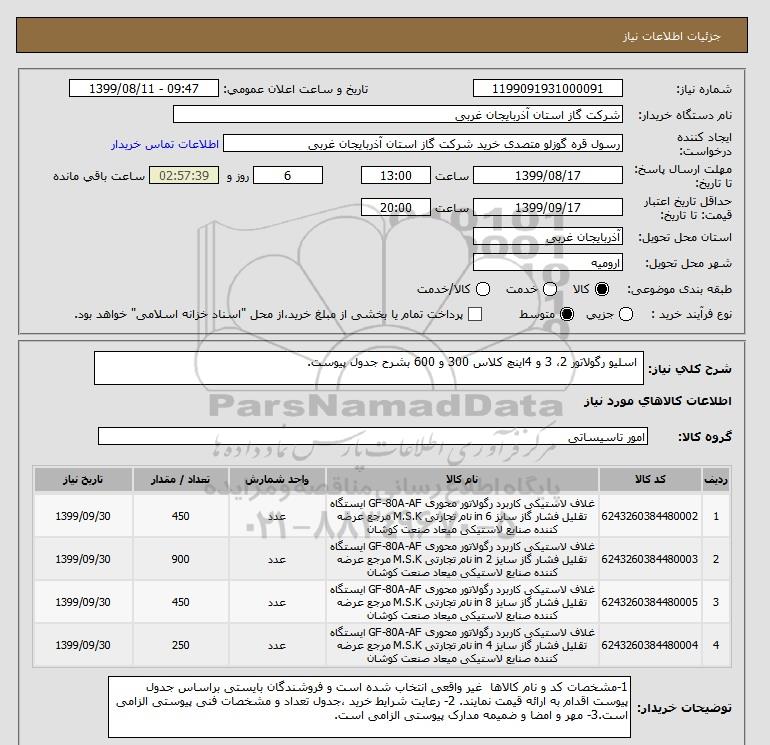770x745 pixels.
Task: Choose the جزیی purchase type radio
Action: pyautogui.click(x=626, y=314)
